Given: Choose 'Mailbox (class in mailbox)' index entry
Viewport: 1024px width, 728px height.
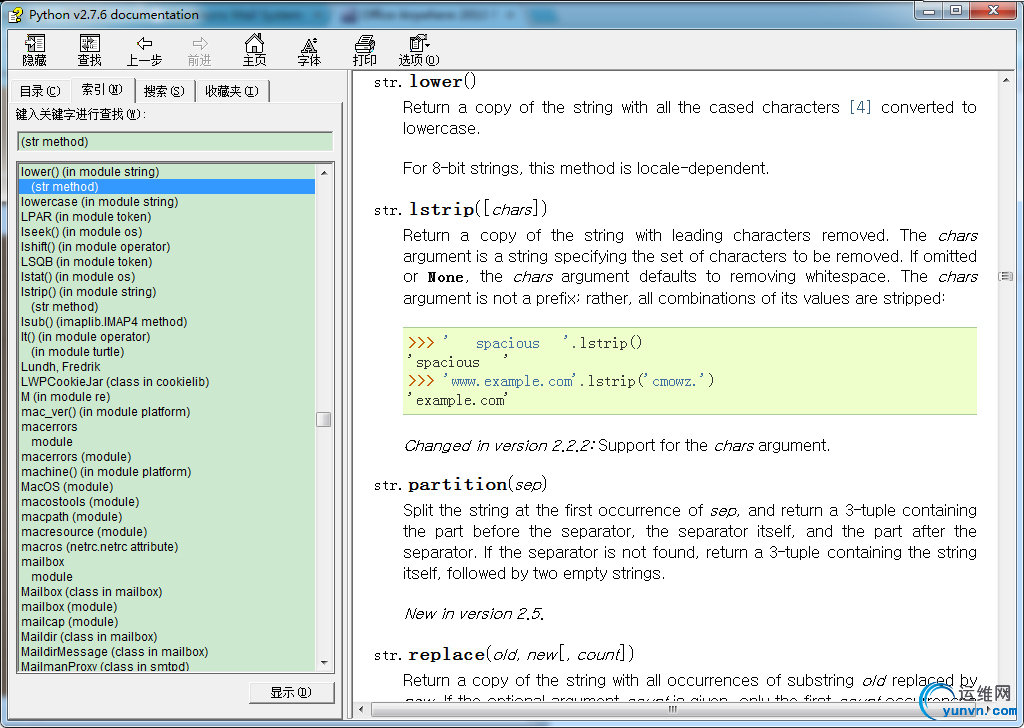Looking at the screenshot, I should 91,592.
